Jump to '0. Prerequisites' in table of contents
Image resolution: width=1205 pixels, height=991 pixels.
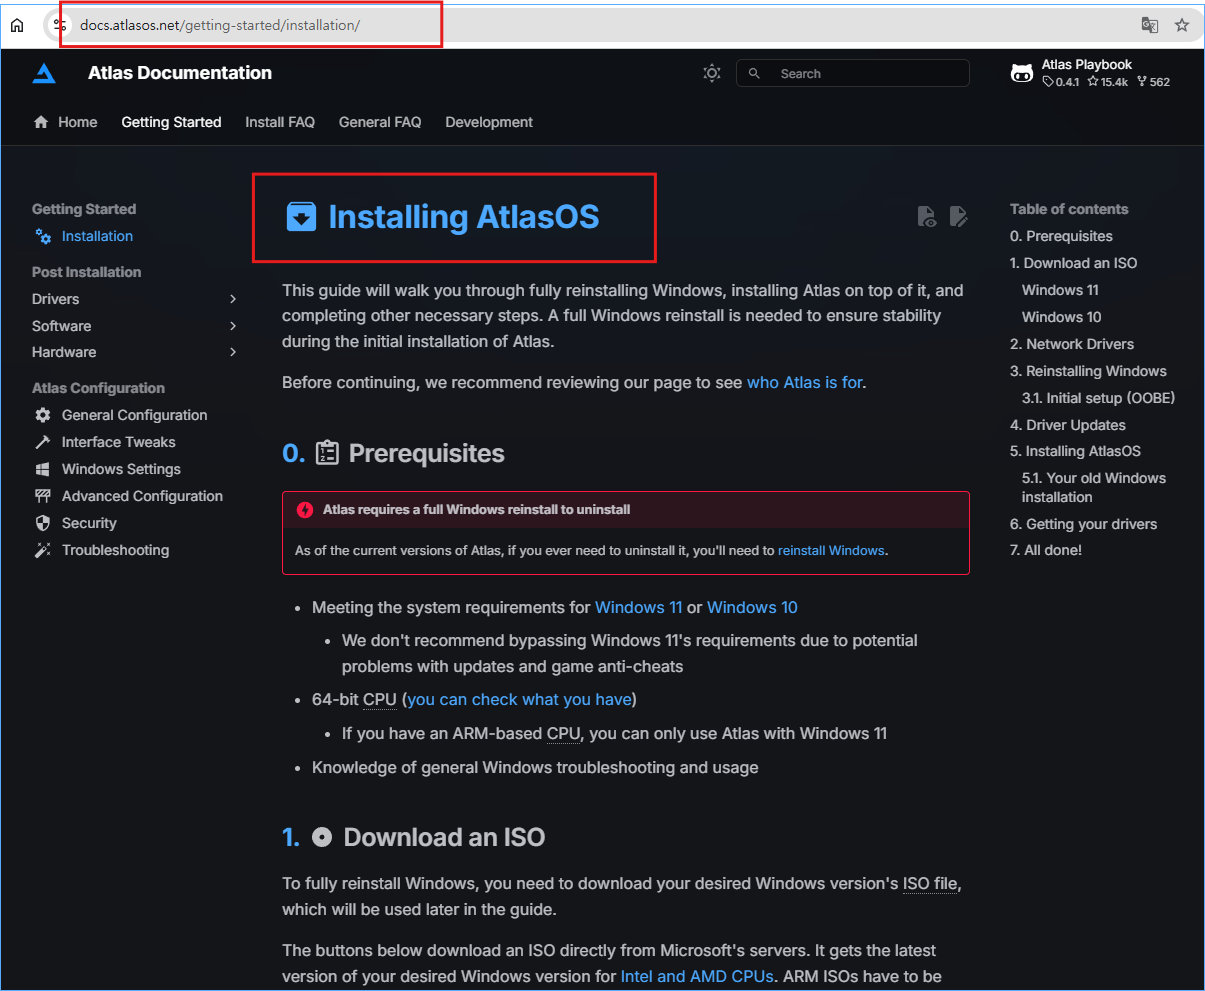coord(1061,236)
